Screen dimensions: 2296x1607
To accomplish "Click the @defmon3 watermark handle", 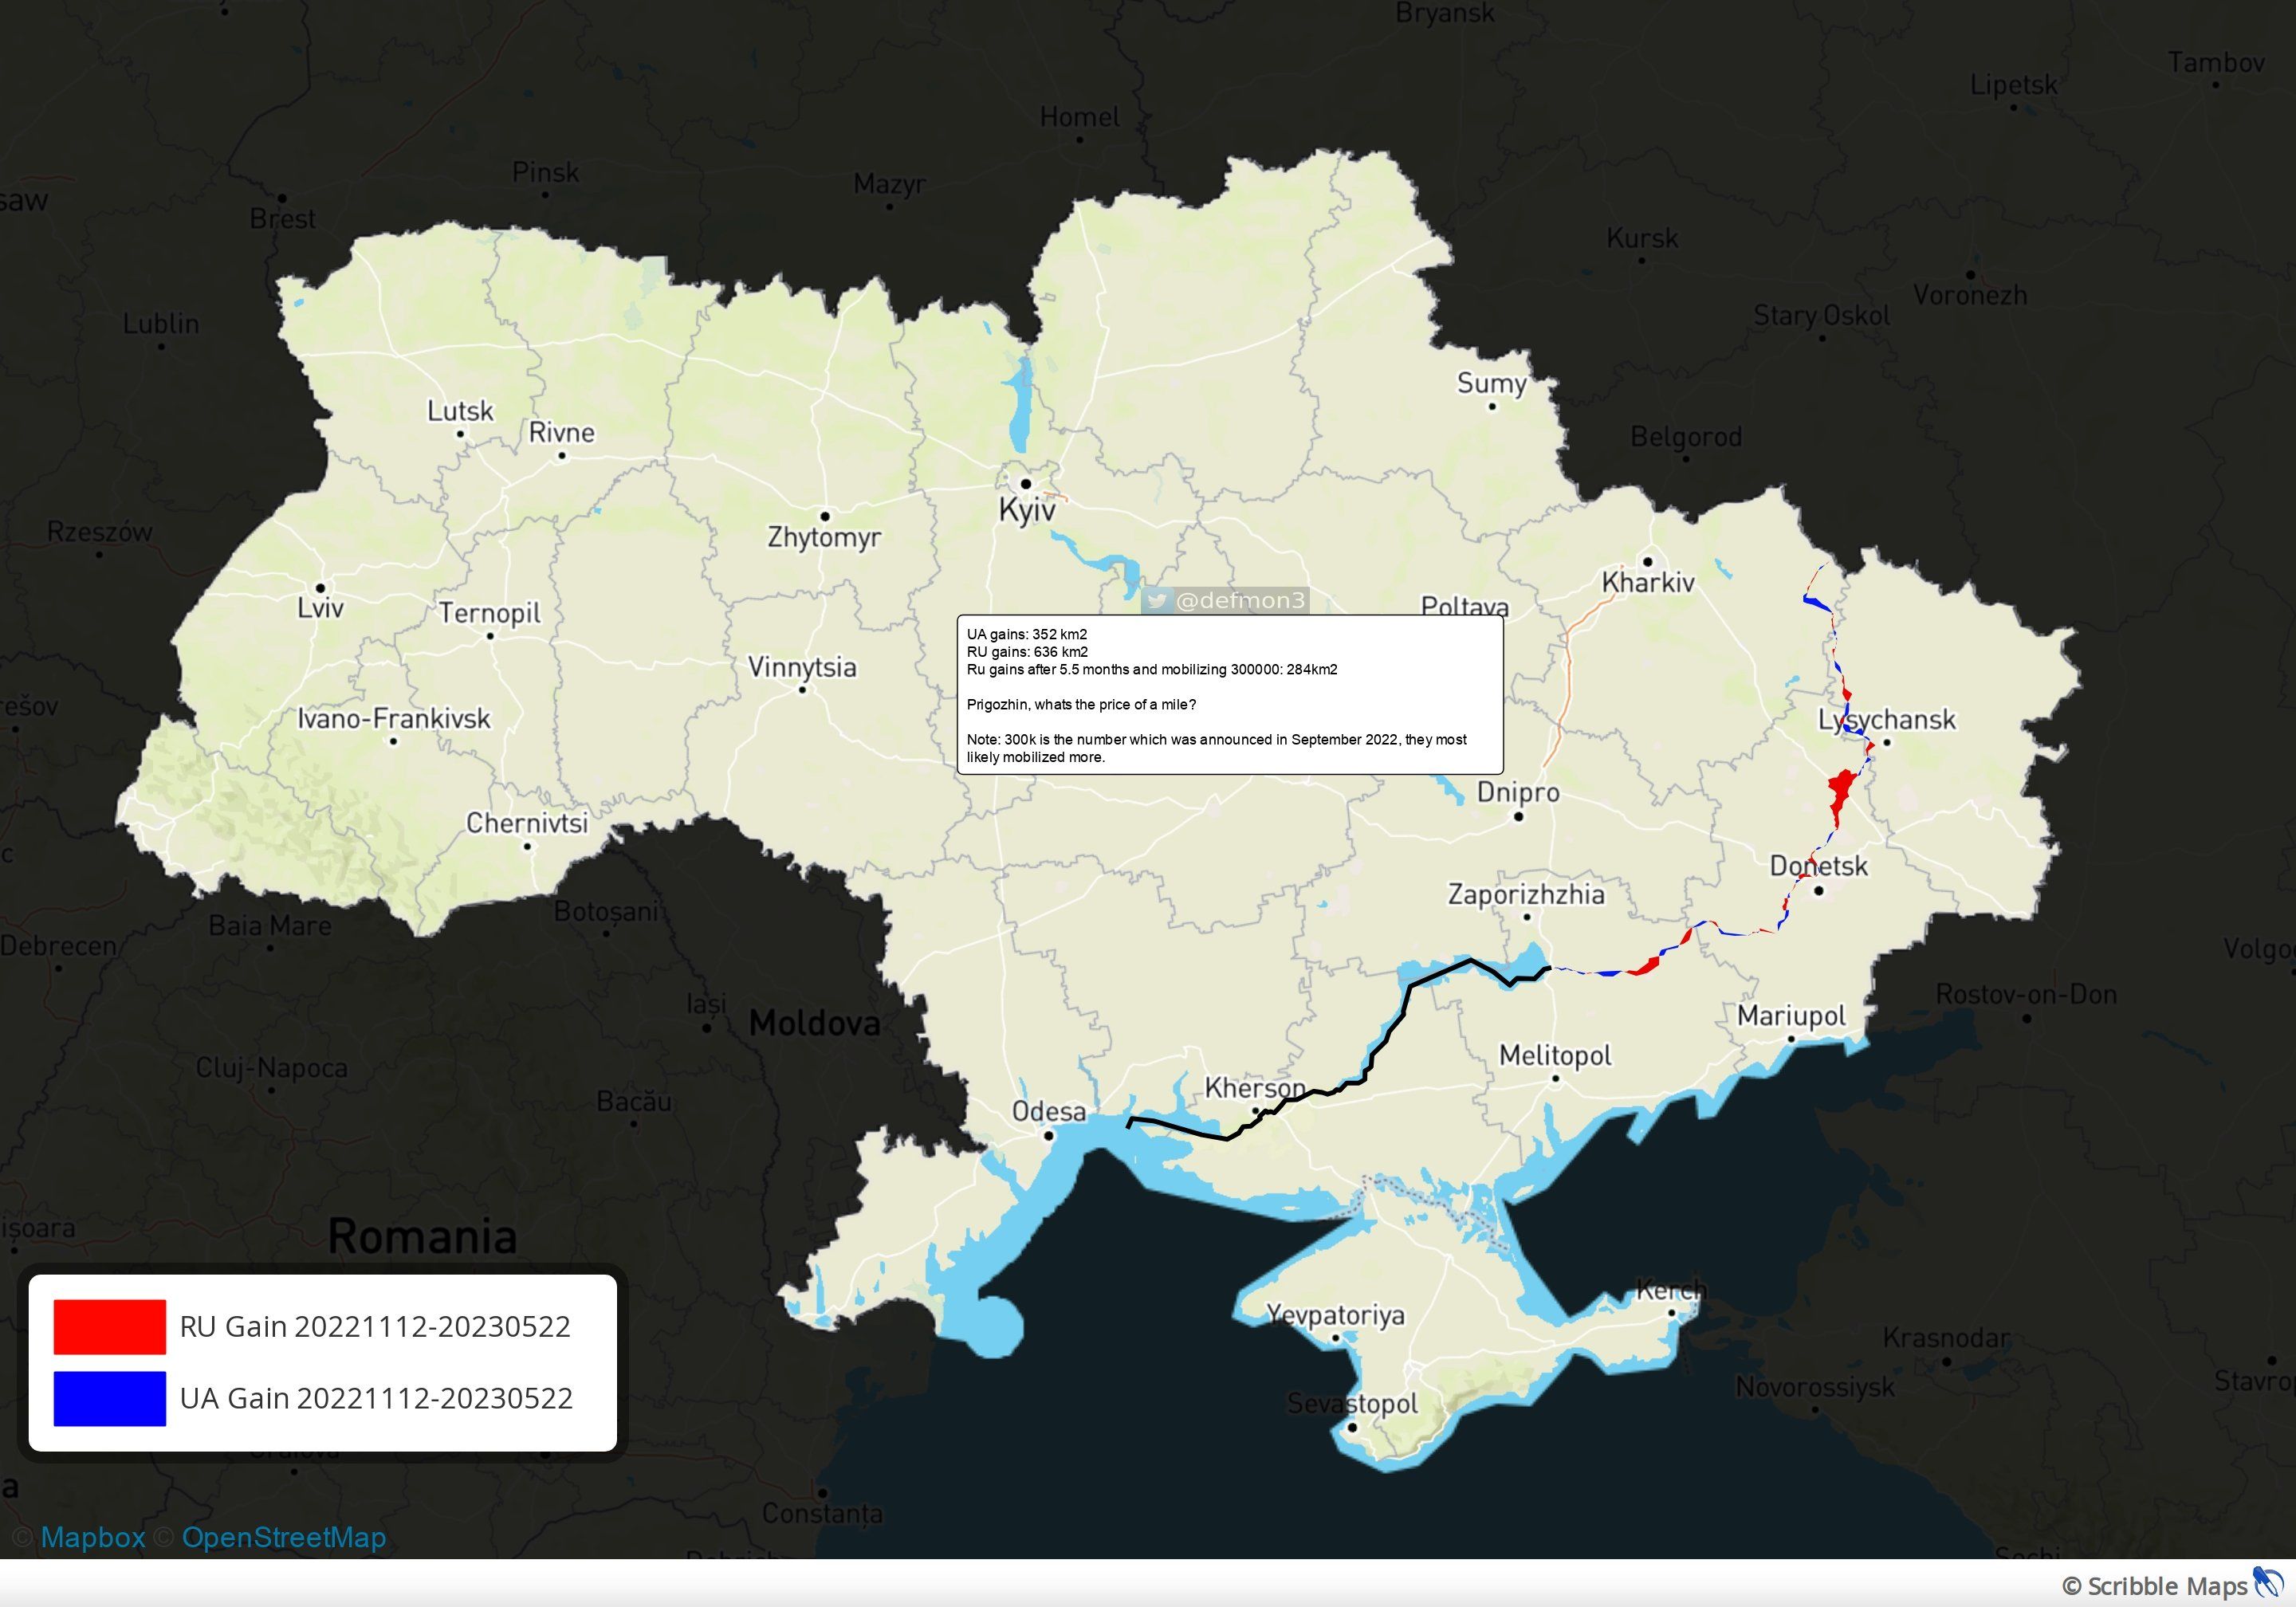I will 1240,600.
